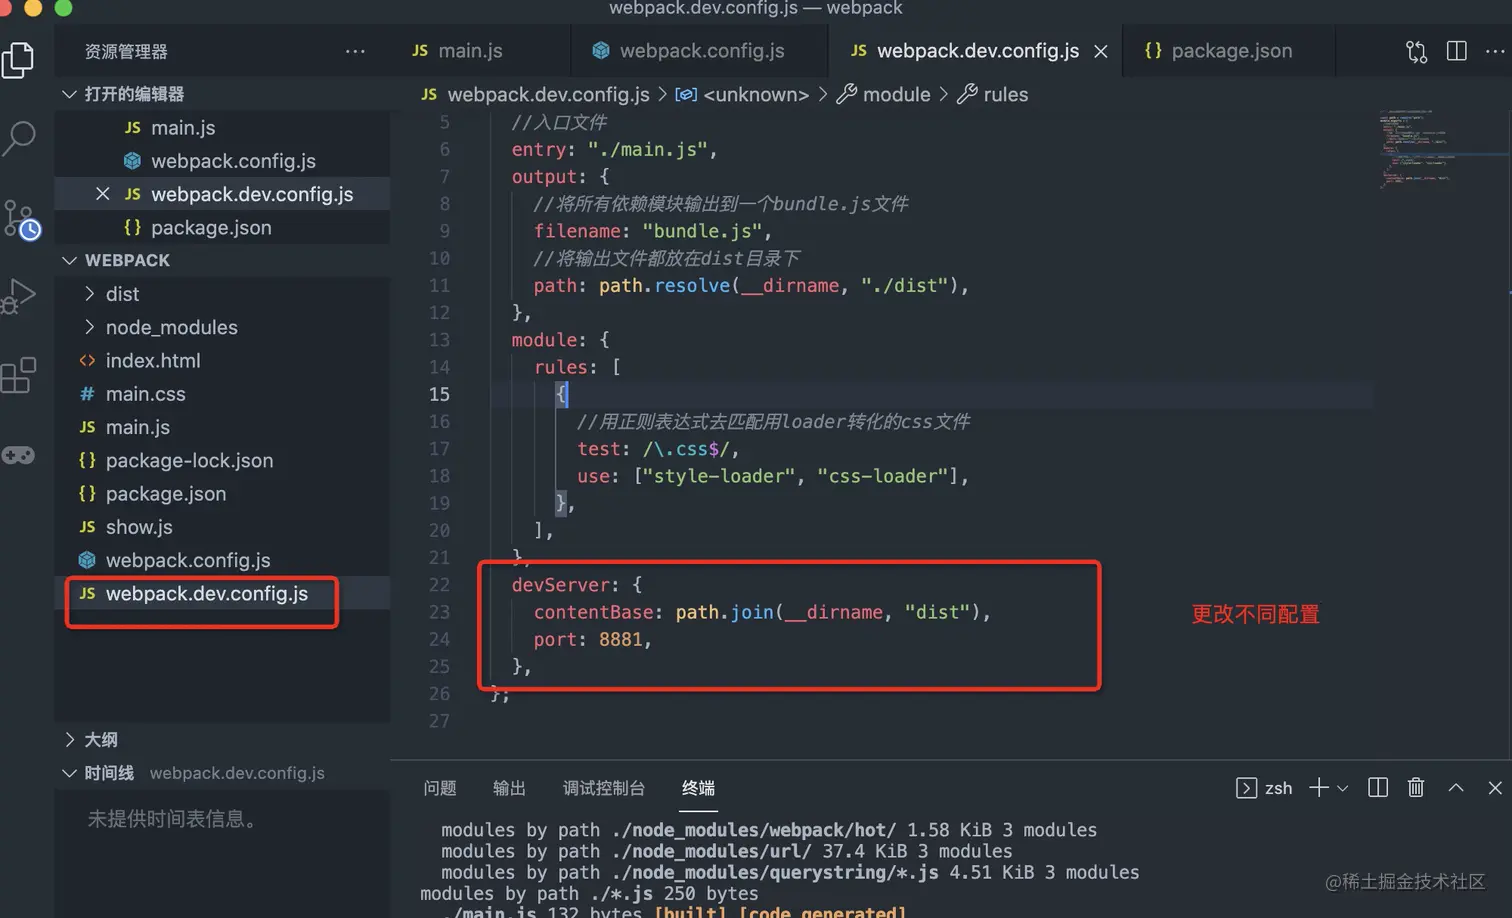This screenshot has height=918, width=1512.
Task: Collapse the 时间线 timeline section
Action: pyautogui.click(x=69, y=773)
